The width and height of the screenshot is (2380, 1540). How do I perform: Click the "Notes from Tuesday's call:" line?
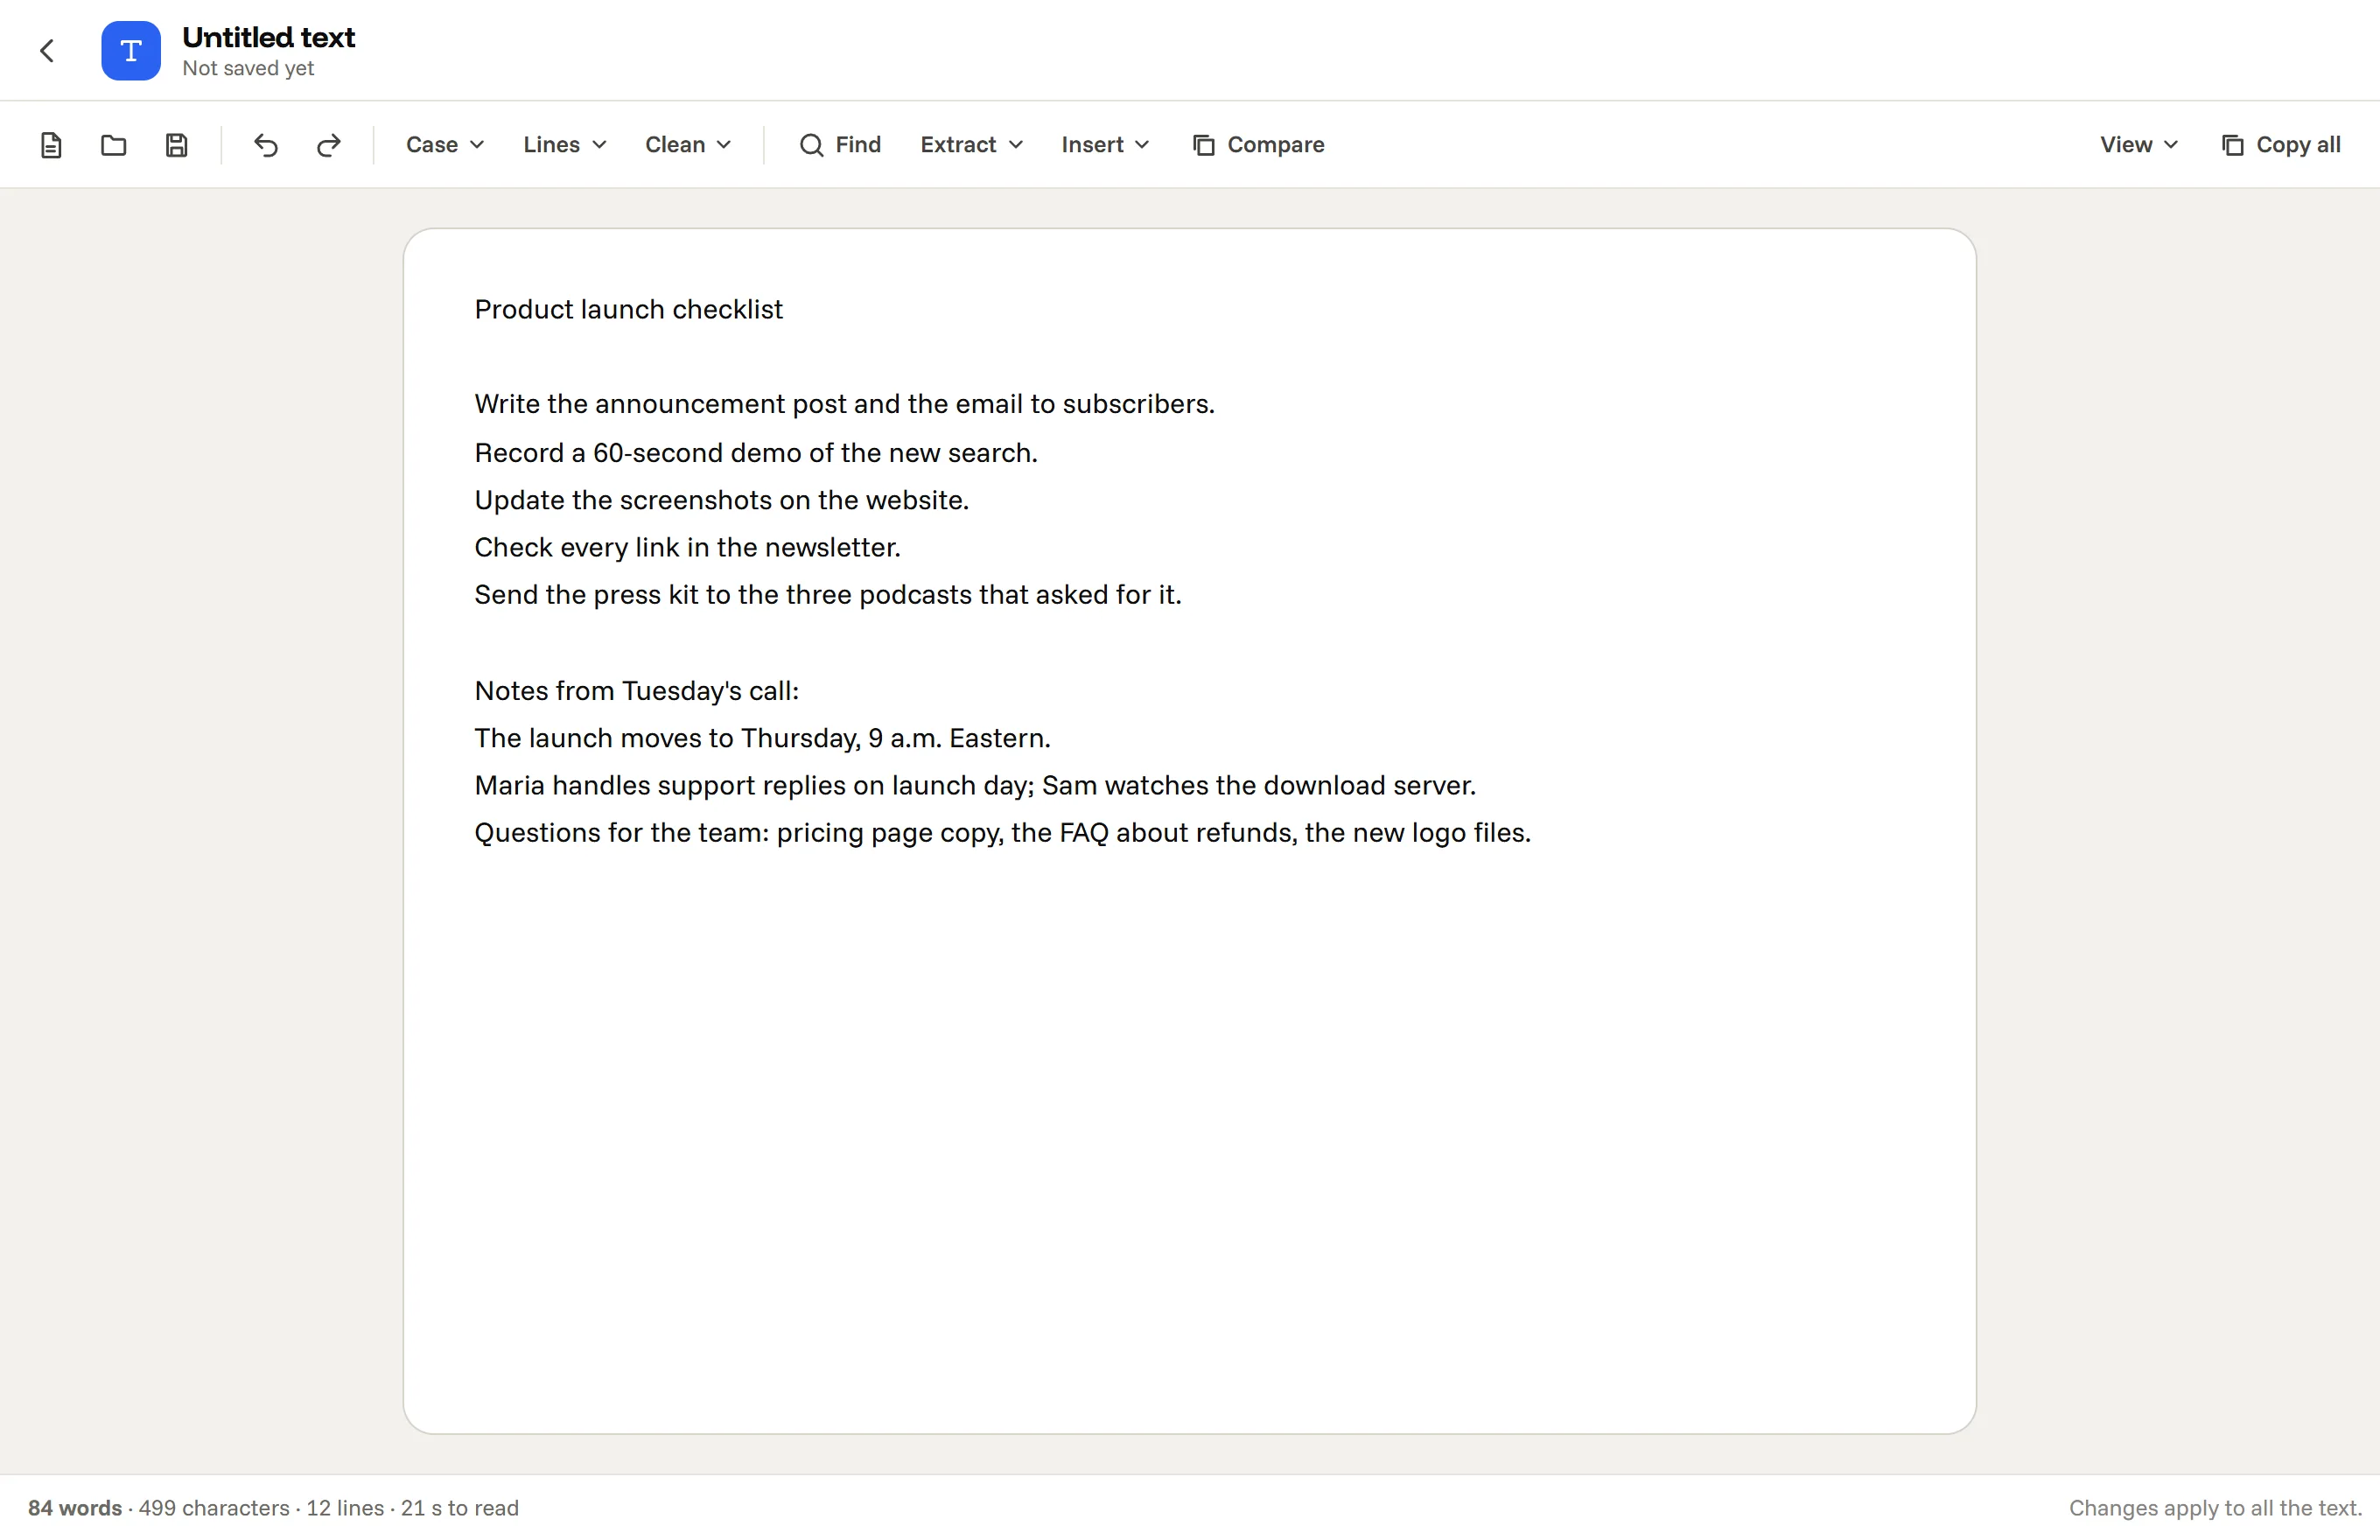(x=636, y=691)
